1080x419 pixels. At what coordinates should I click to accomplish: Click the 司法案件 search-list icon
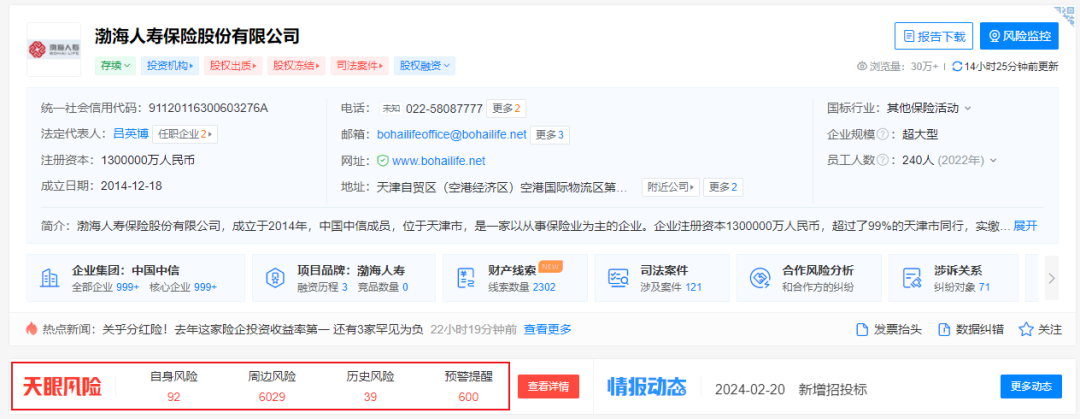coord(618,278)
